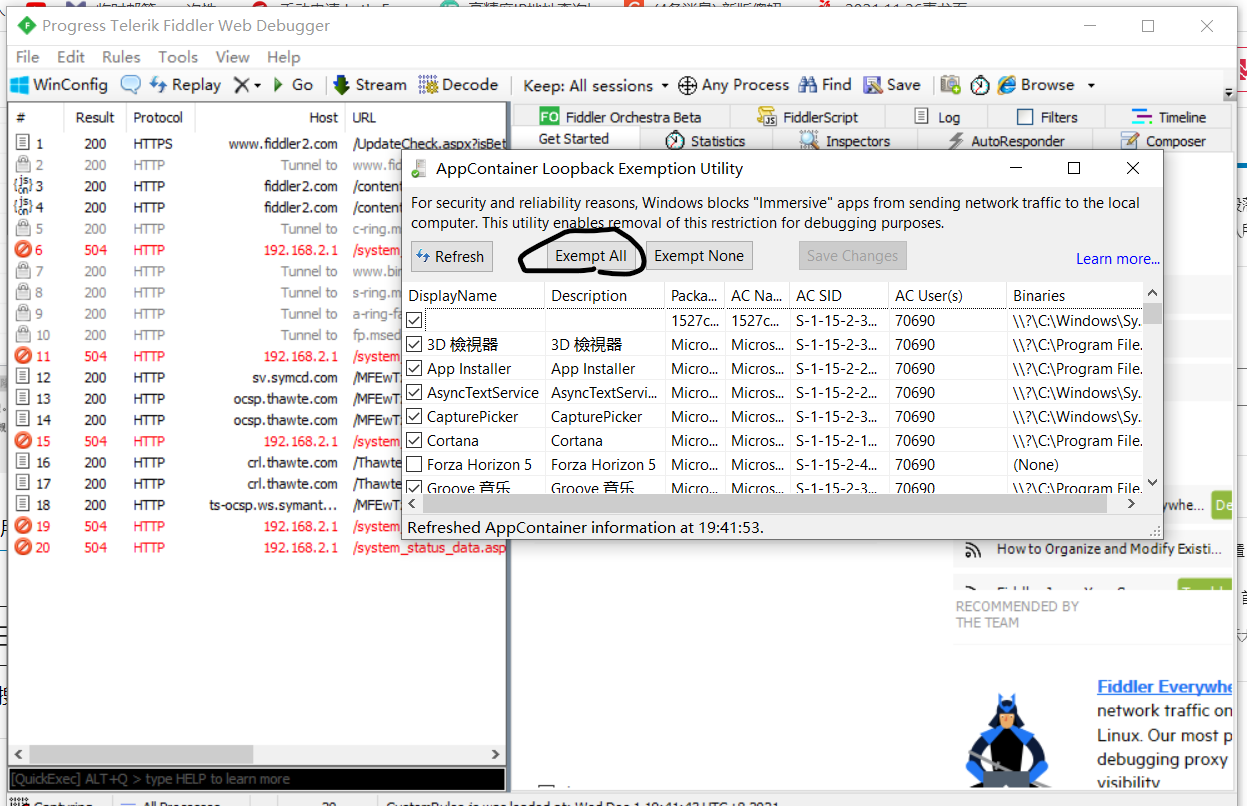Click the error icon on session 6

coord(23,250)
